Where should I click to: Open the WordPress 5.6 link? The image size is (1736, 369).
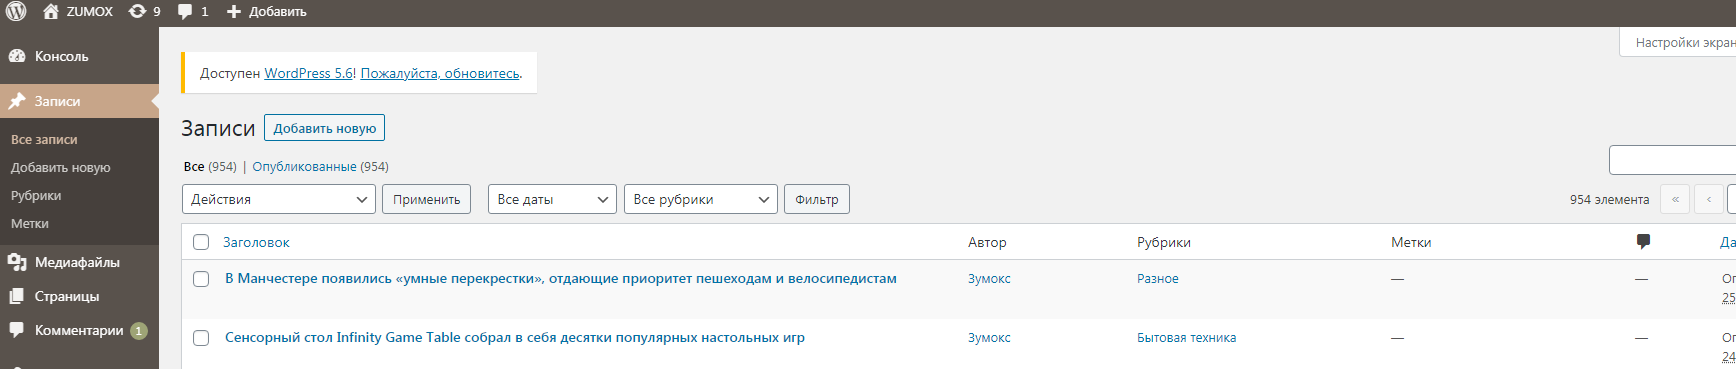(308, 73)
